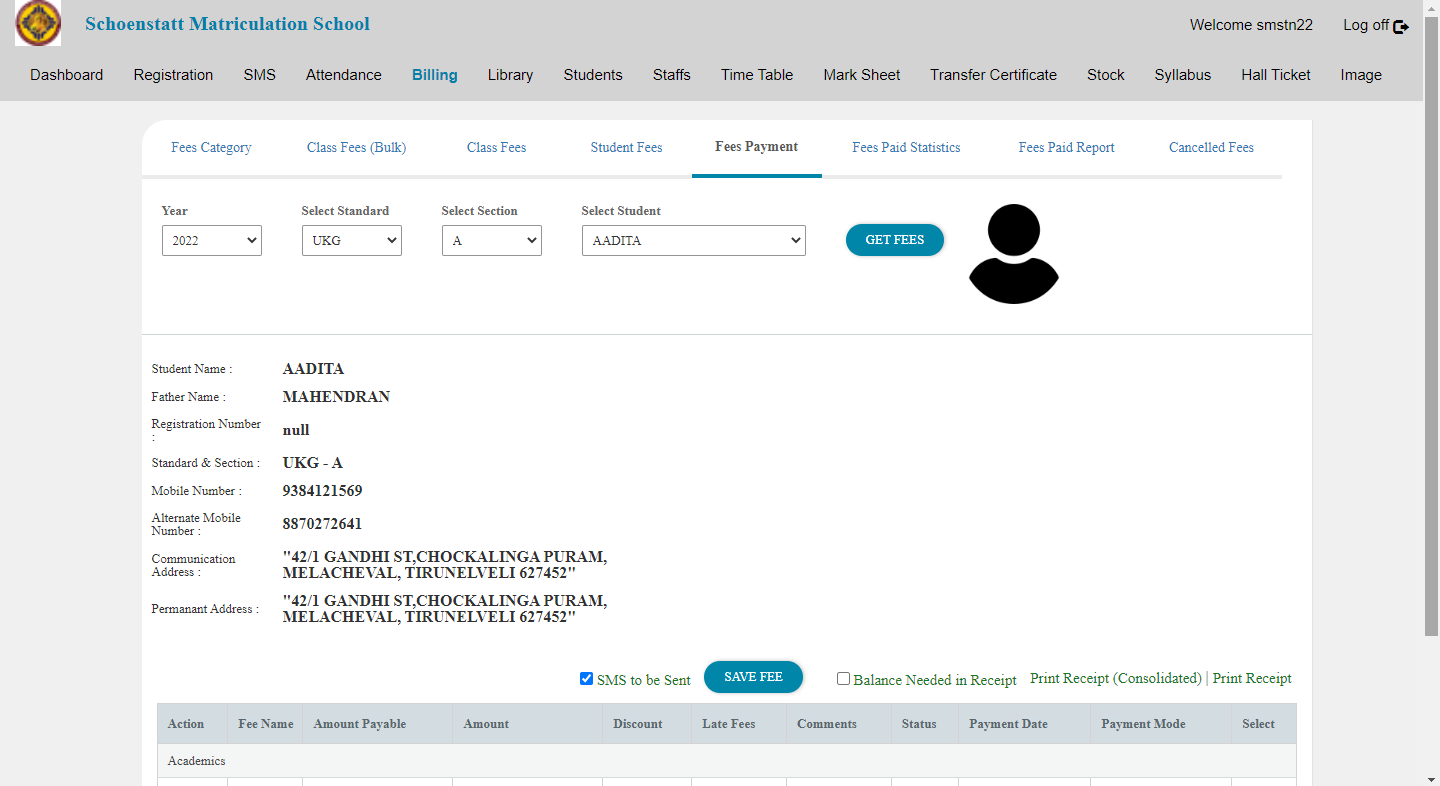
Task: Open the Select Standard dropdown showing UKG
Action: coord(351,240)
